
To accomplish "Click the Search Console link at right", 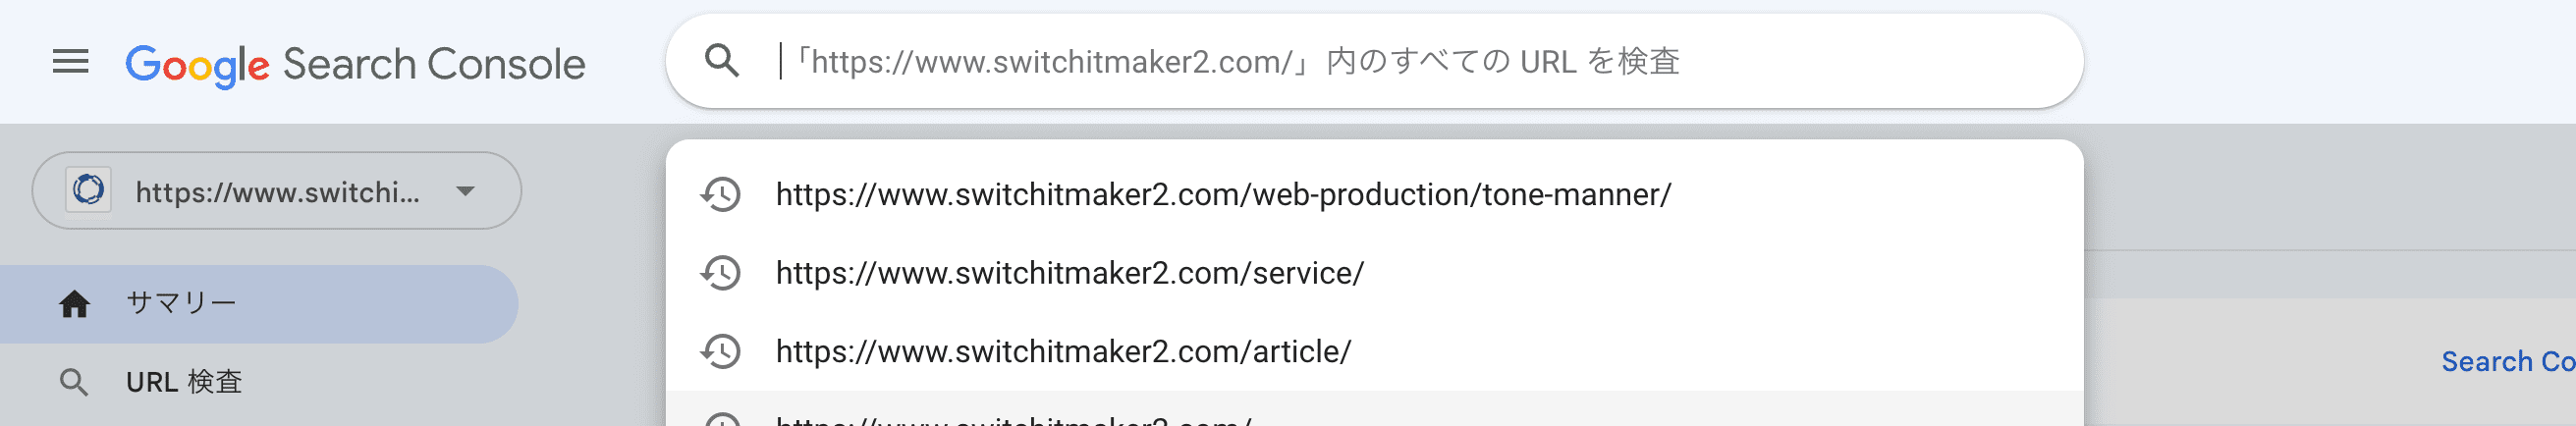I will pos(2507,361).
